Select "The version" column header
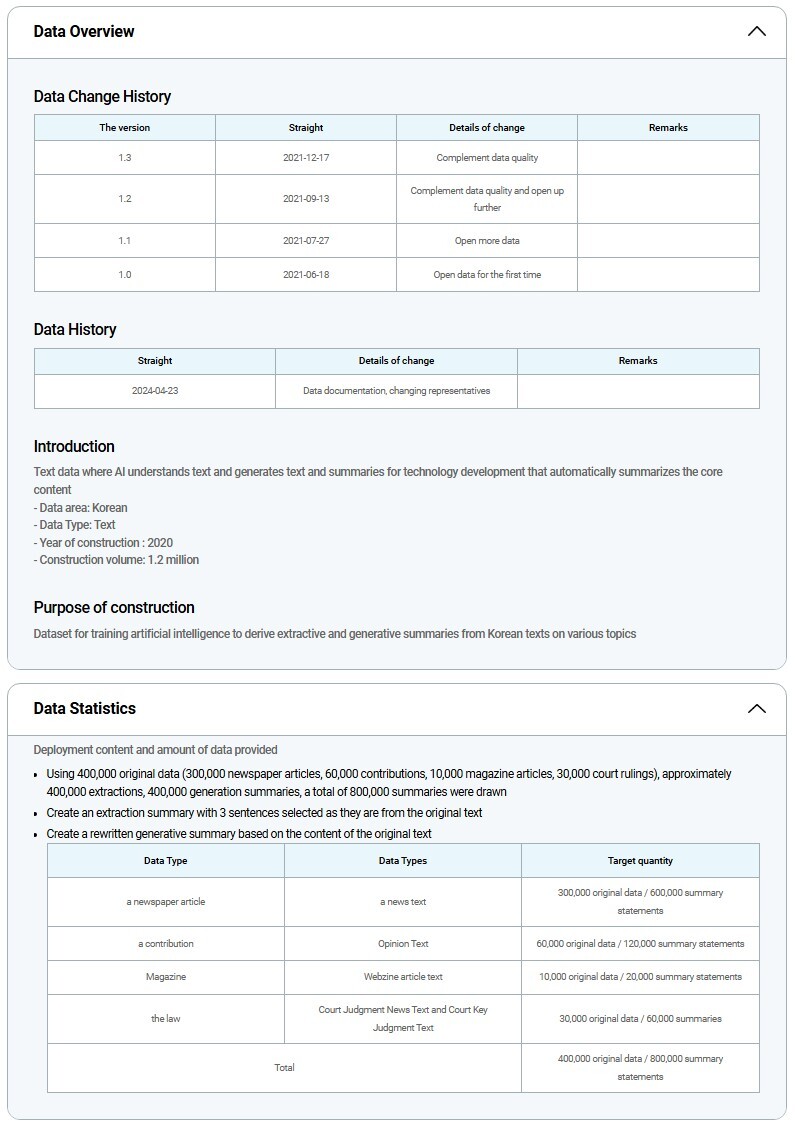 (125, 128)
